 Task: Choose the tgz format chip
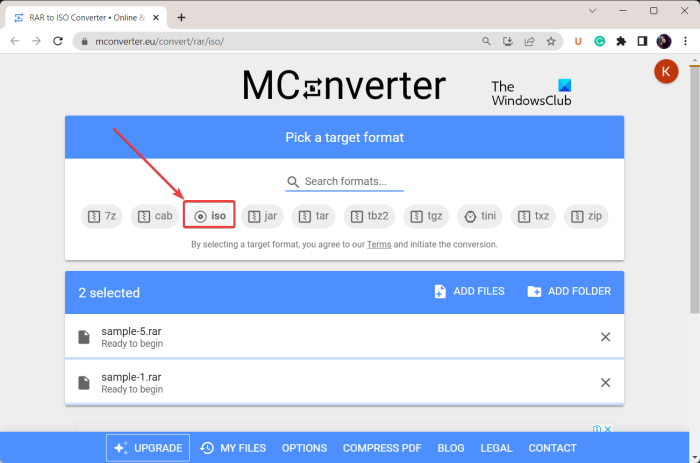point(426,216)
